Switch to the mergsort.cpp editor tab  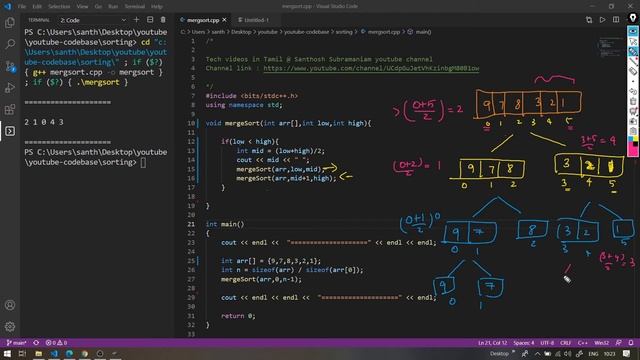pyautogui.click(x=203, y=20)
